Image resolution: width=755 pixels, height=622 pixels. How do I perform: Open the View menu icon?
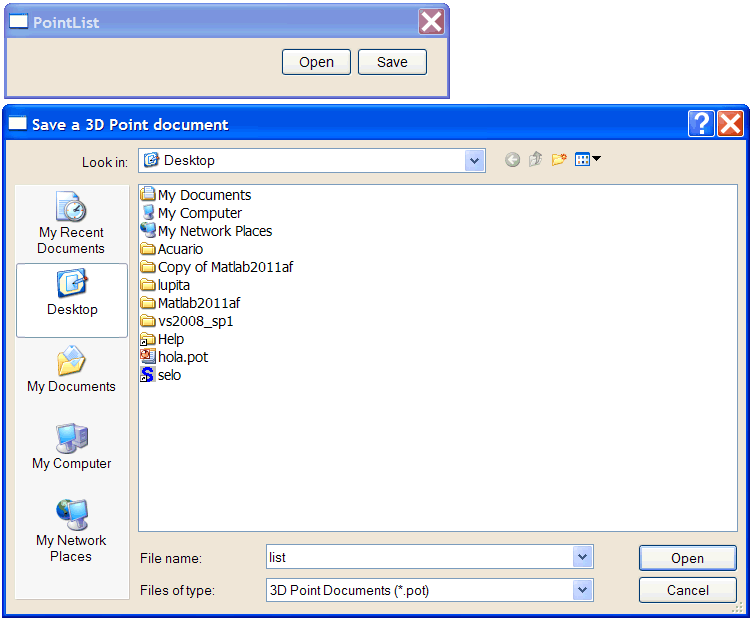pos(587,159)
